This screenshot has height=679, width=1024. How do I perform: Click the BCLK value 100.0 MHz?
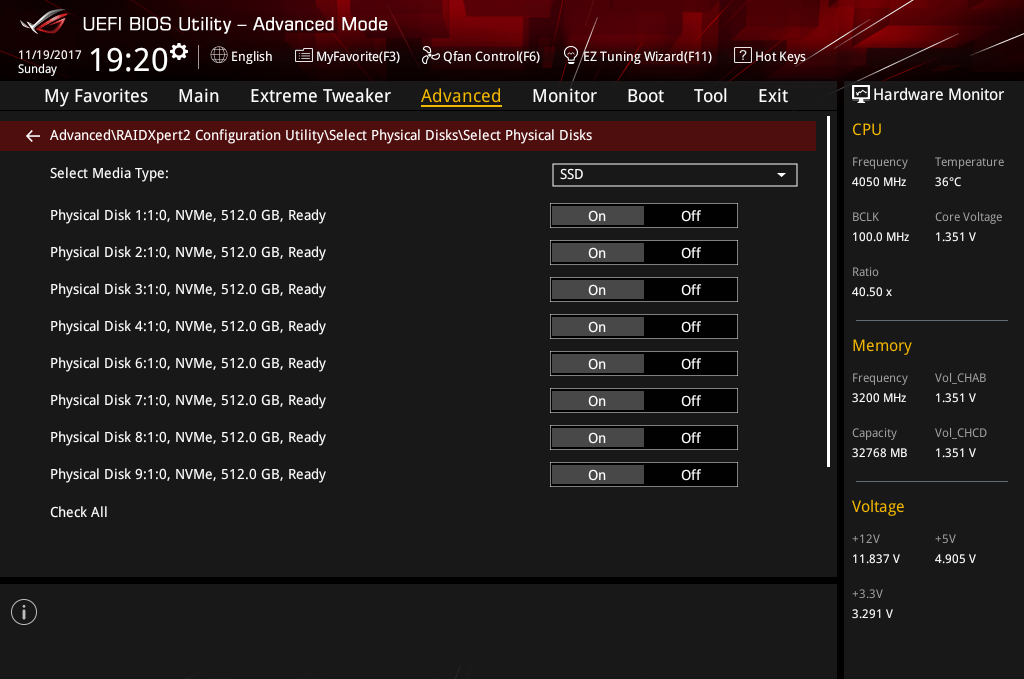[880, 237]
